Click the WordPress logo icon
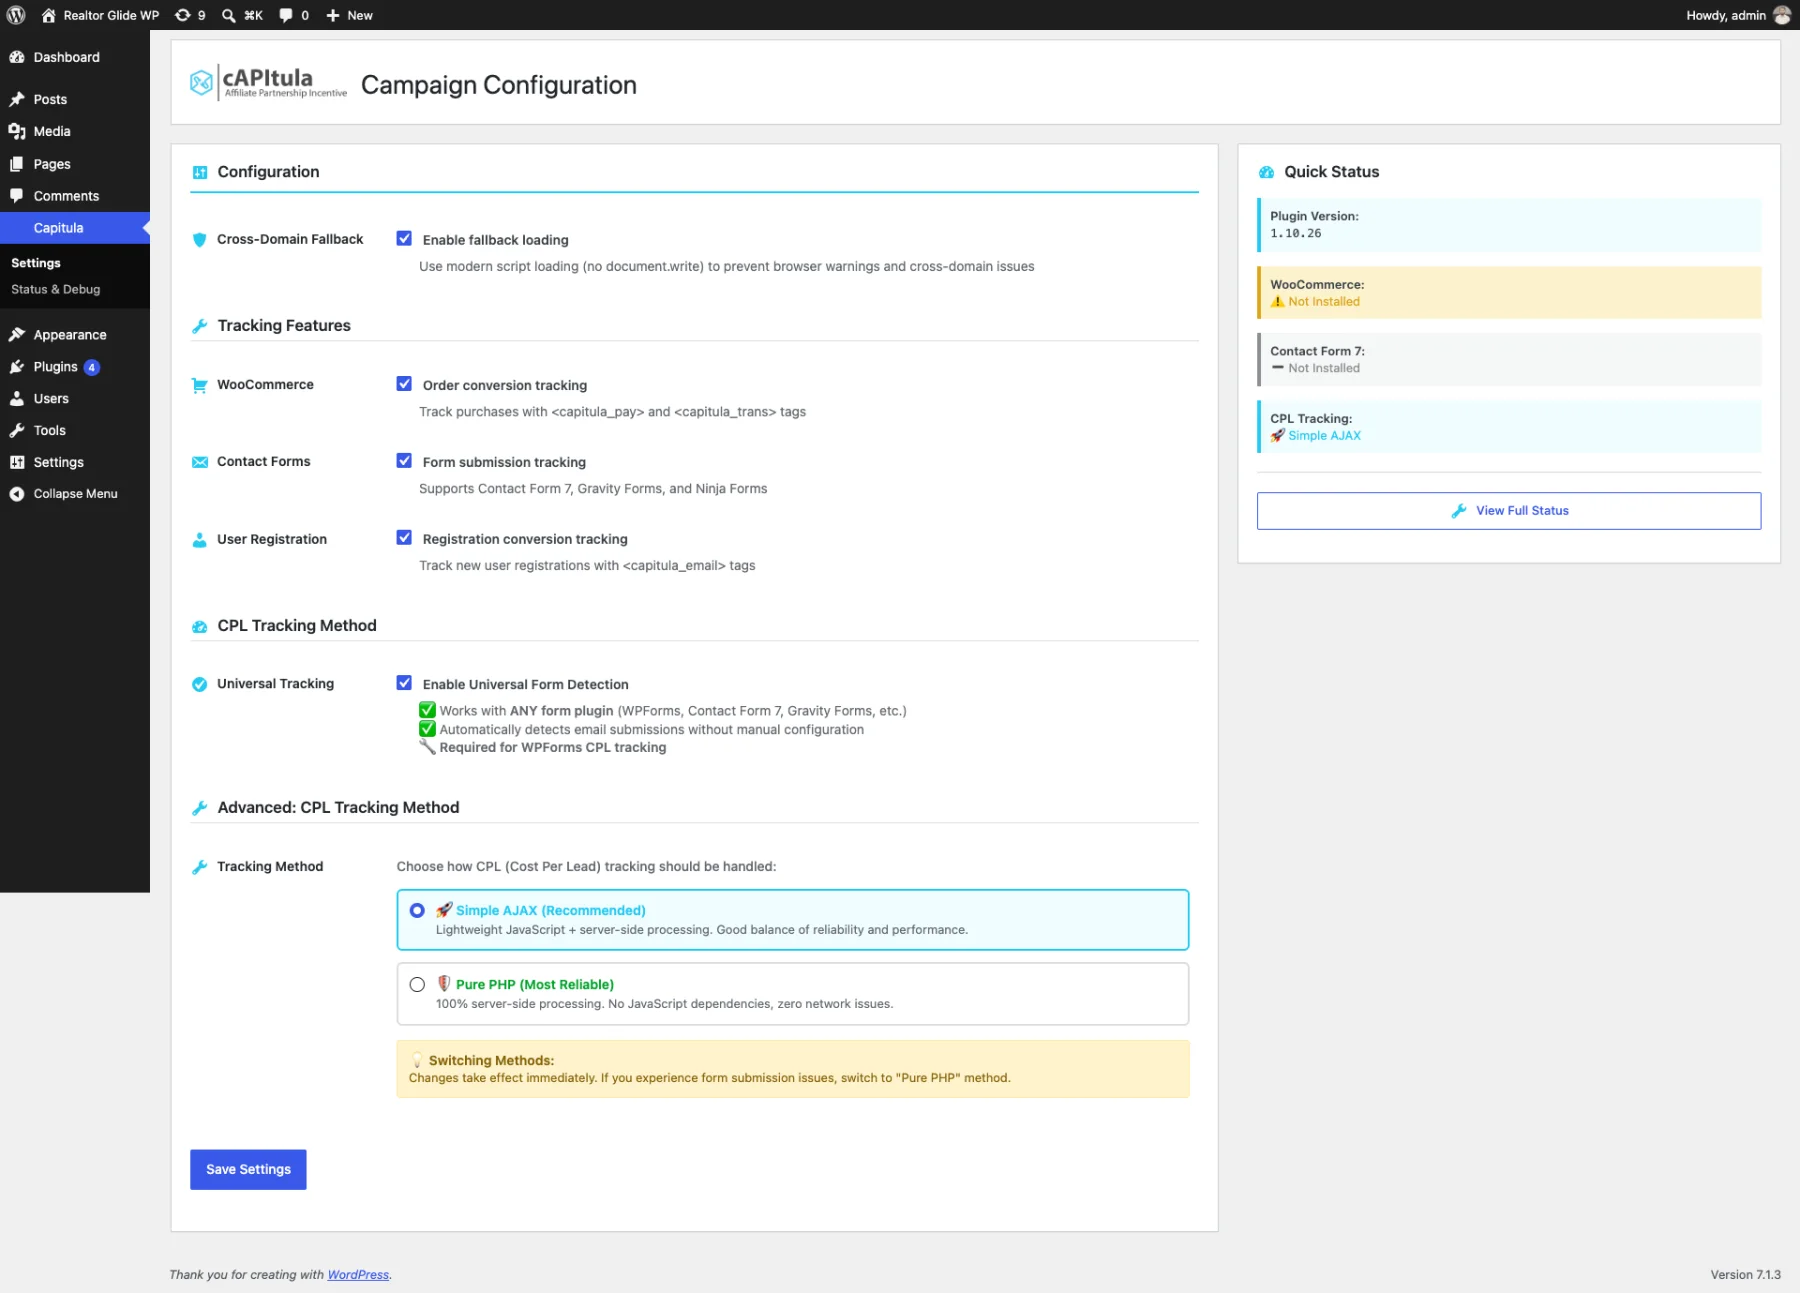1800x1293 pixels. [x=16, y=15]
